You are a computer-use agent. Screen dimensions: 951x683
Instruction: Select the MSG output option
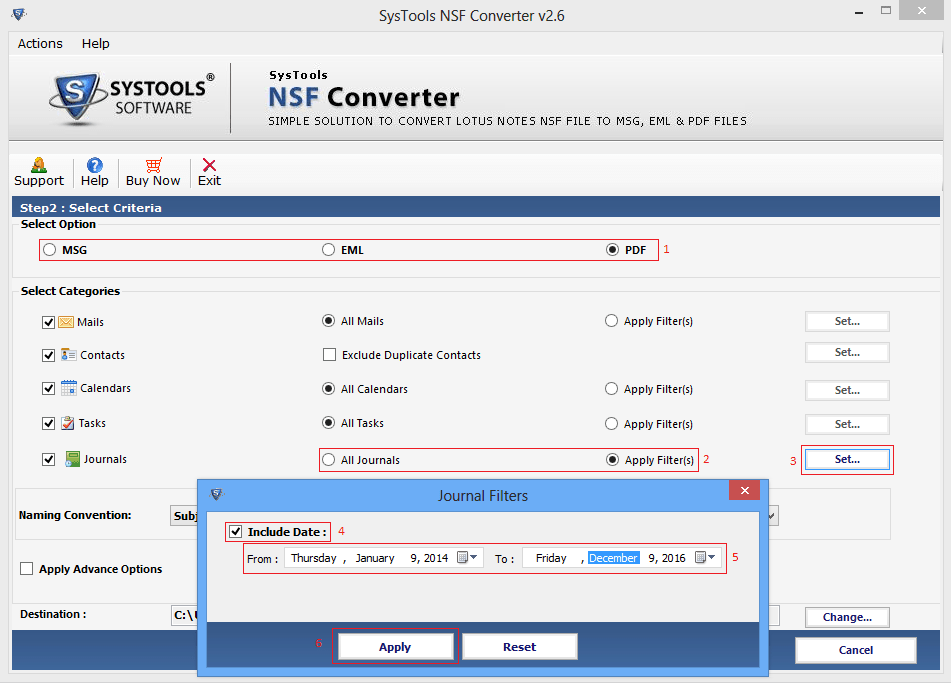click(50, 250)
